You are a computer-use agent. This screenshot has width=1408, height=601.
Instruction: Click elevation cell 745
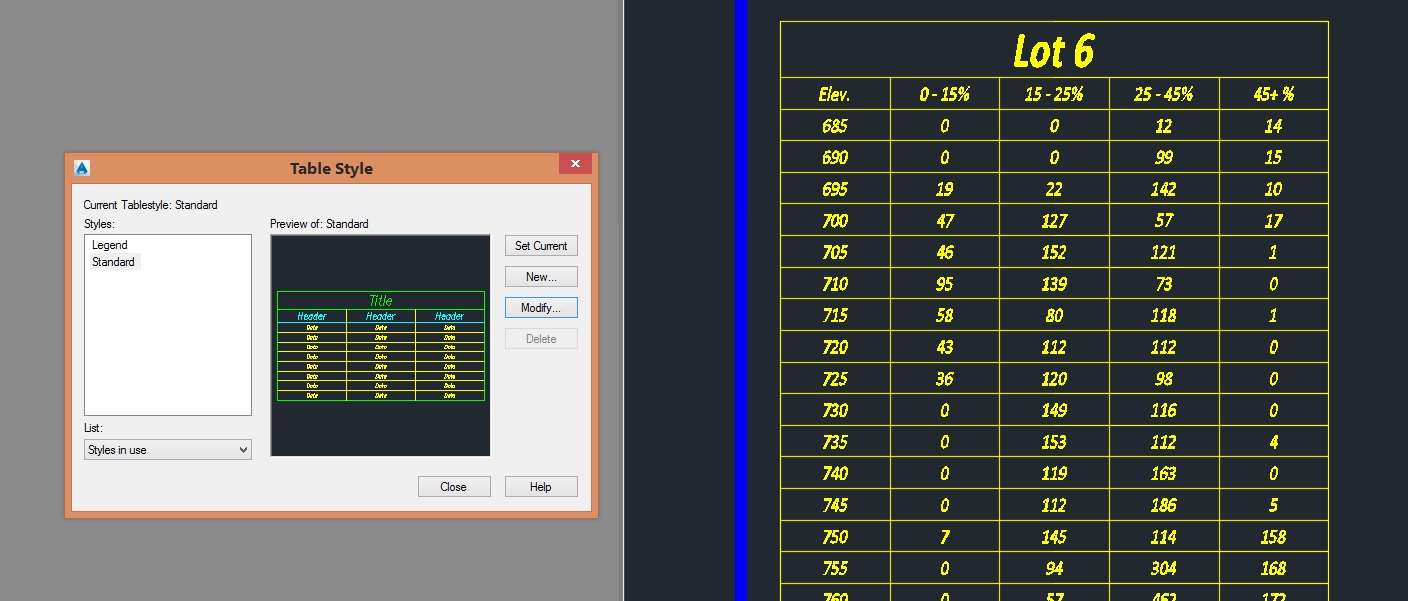(x=835, y=505)
